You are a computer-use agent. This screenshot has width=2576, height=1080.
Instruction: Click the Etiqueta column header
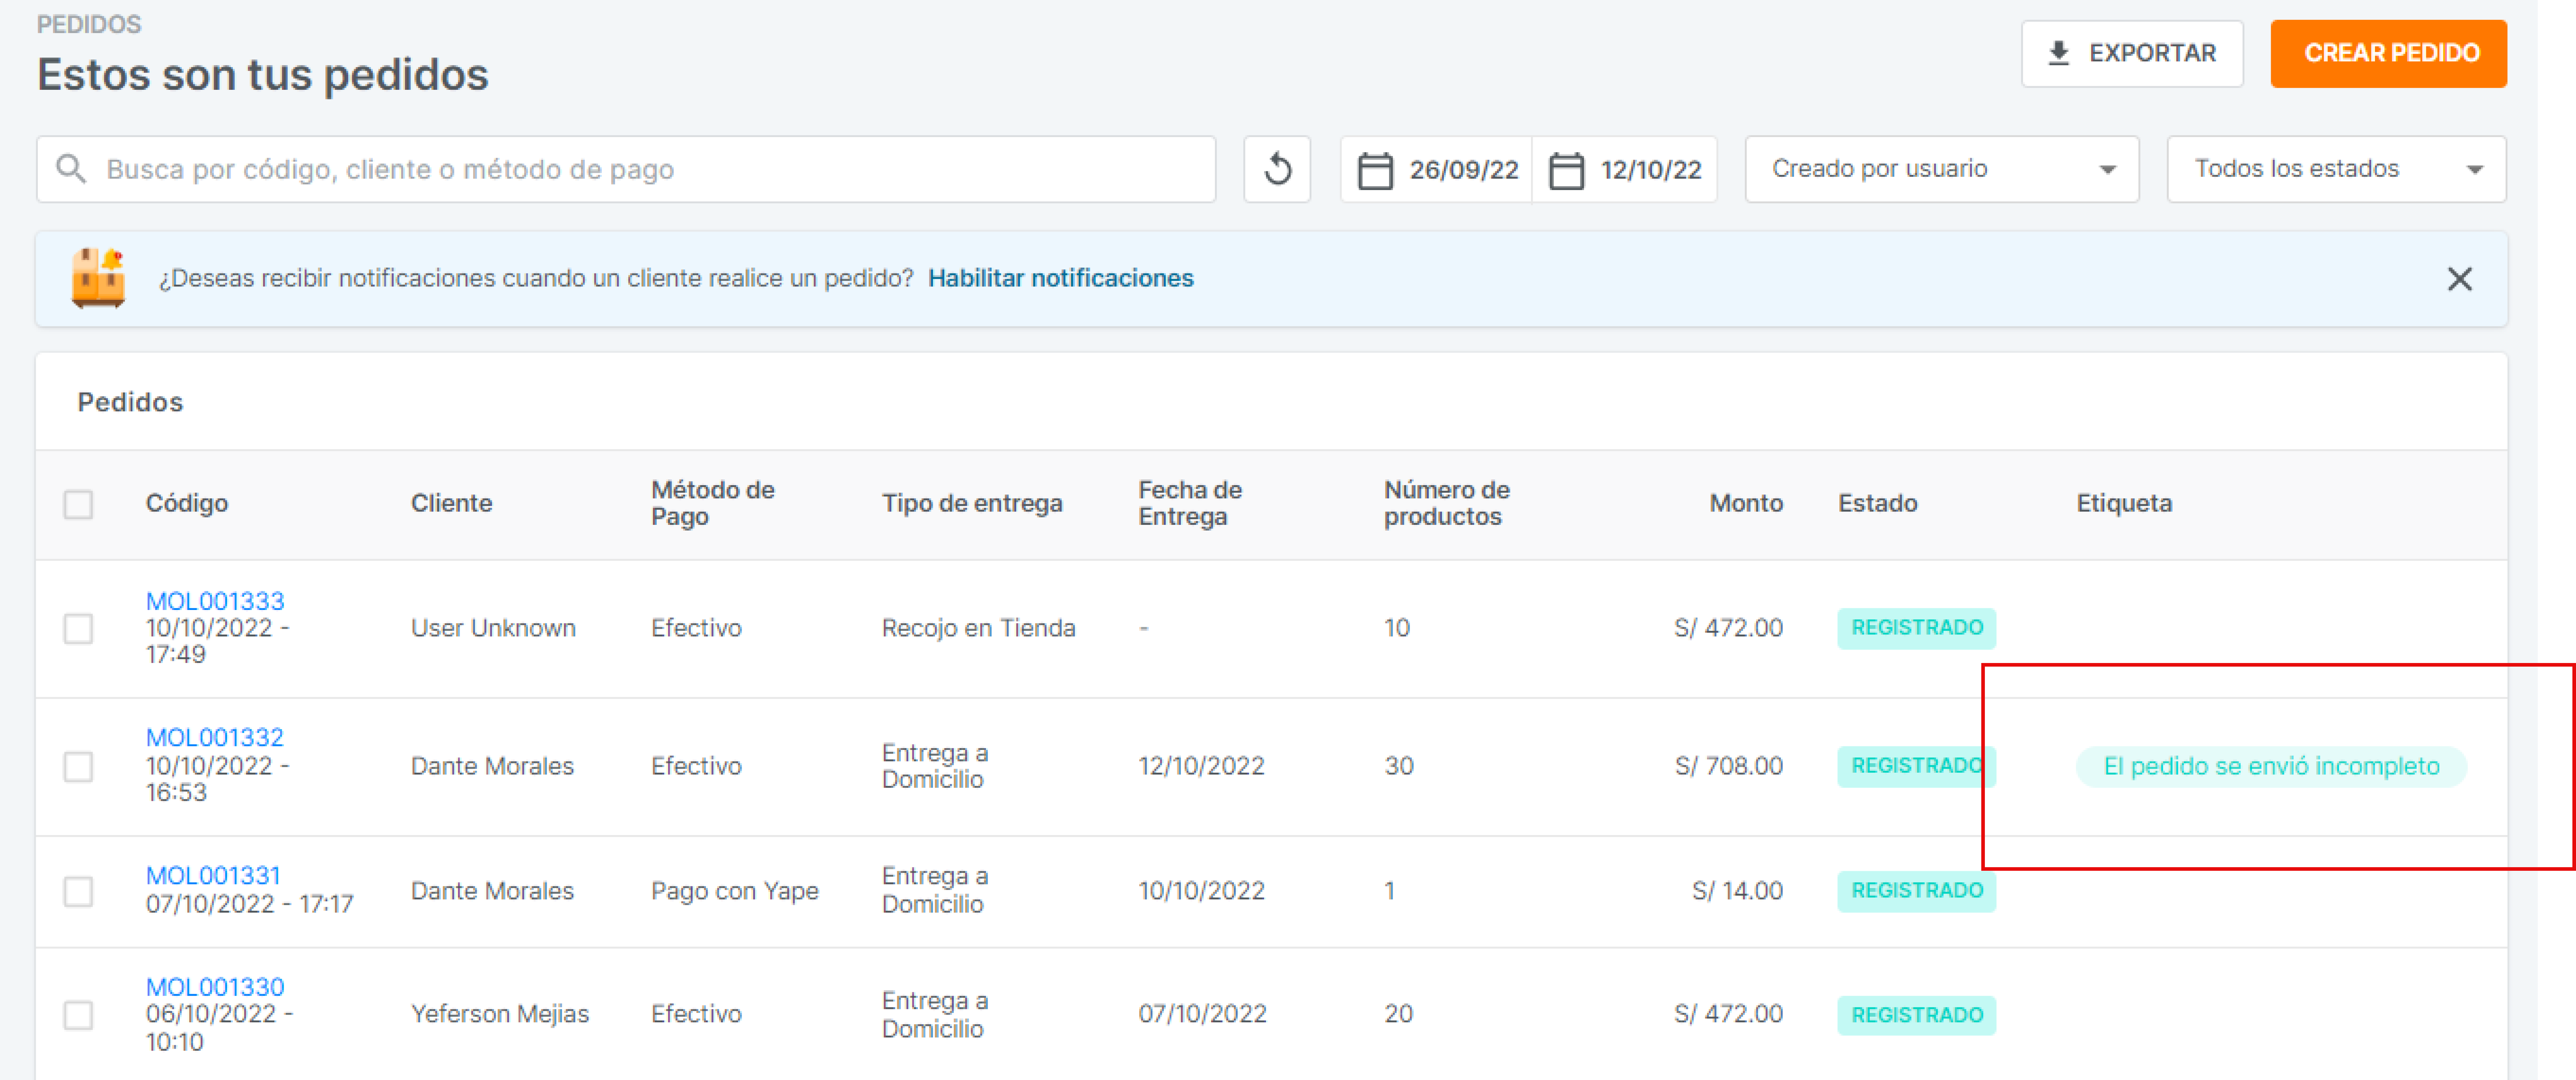[x=2124, y=503]
